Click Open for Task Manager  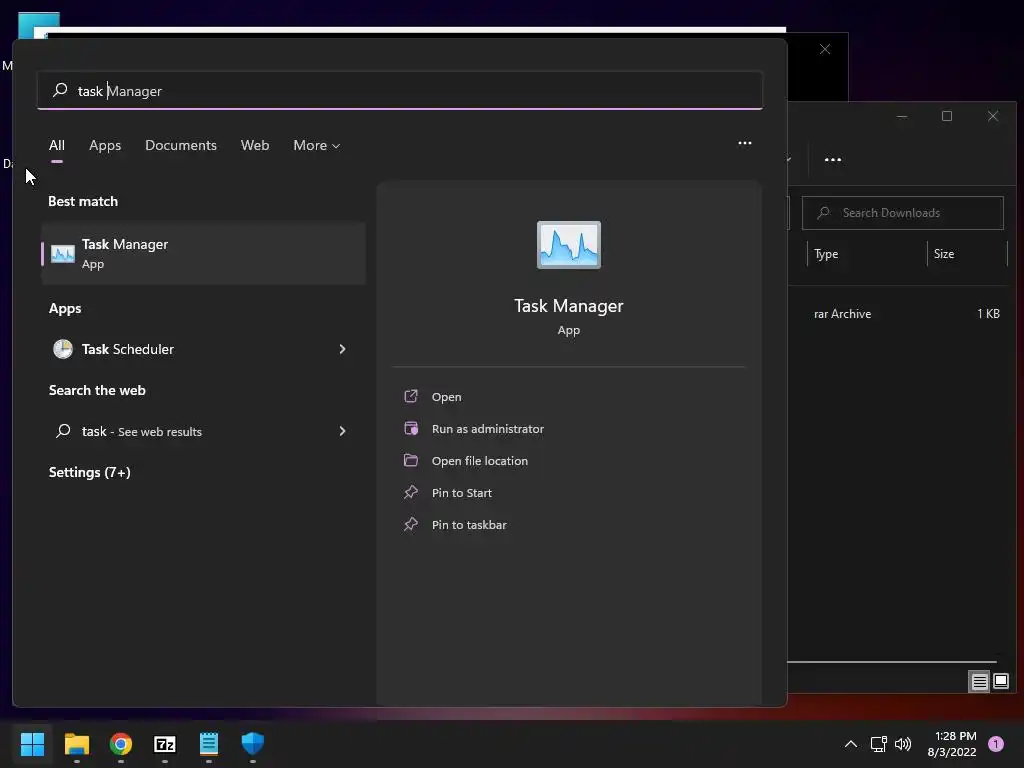click(x=447, y=396)
